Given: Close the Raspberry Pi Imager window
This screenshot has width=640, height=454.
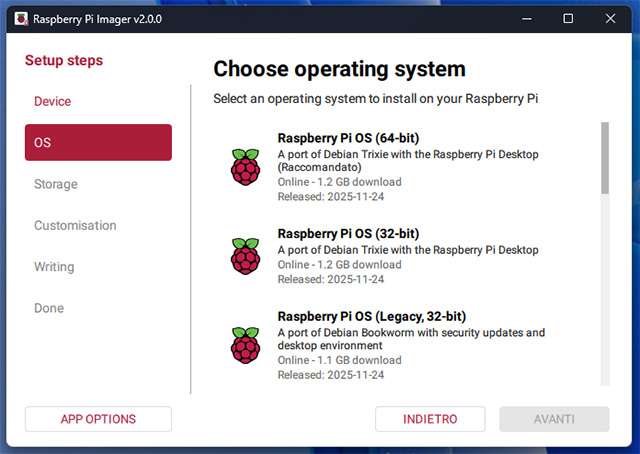Looking at the screenshot, I should tap(610, 19).
